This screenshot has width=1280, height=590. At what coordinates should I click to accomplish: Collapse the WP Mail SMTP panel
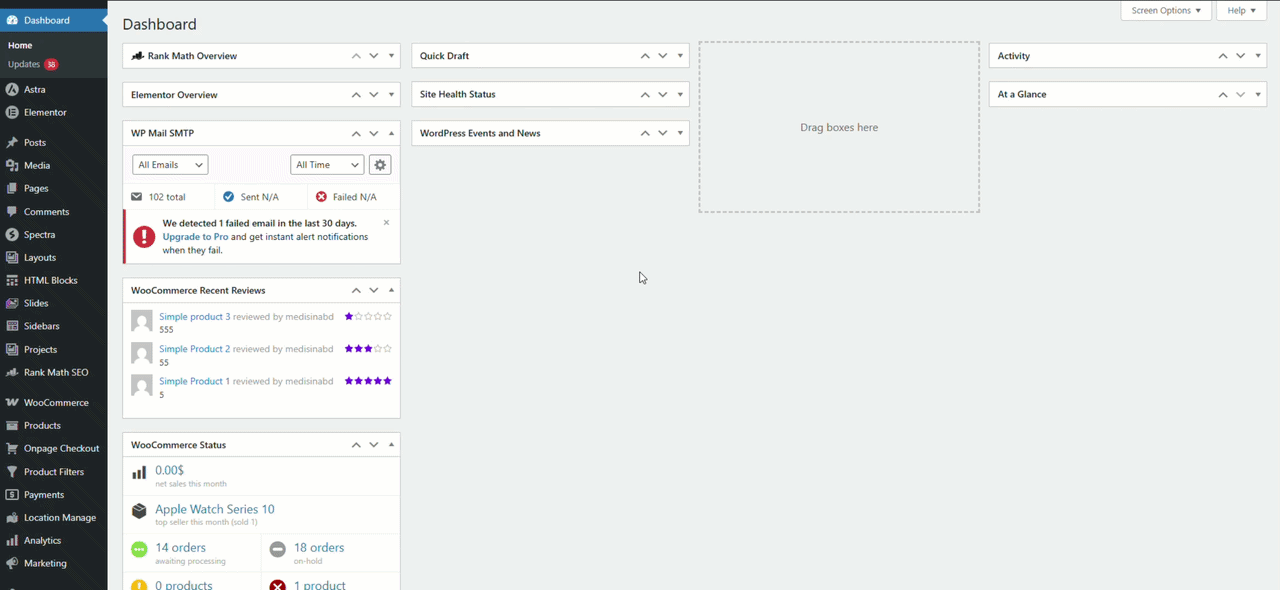[391, 133]
